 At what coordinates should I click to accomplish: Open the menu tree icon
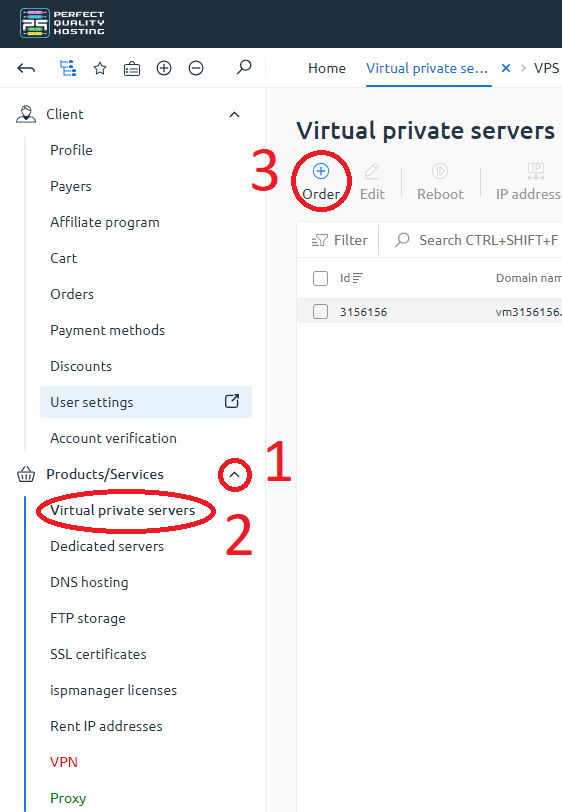(x=68, y=68)
